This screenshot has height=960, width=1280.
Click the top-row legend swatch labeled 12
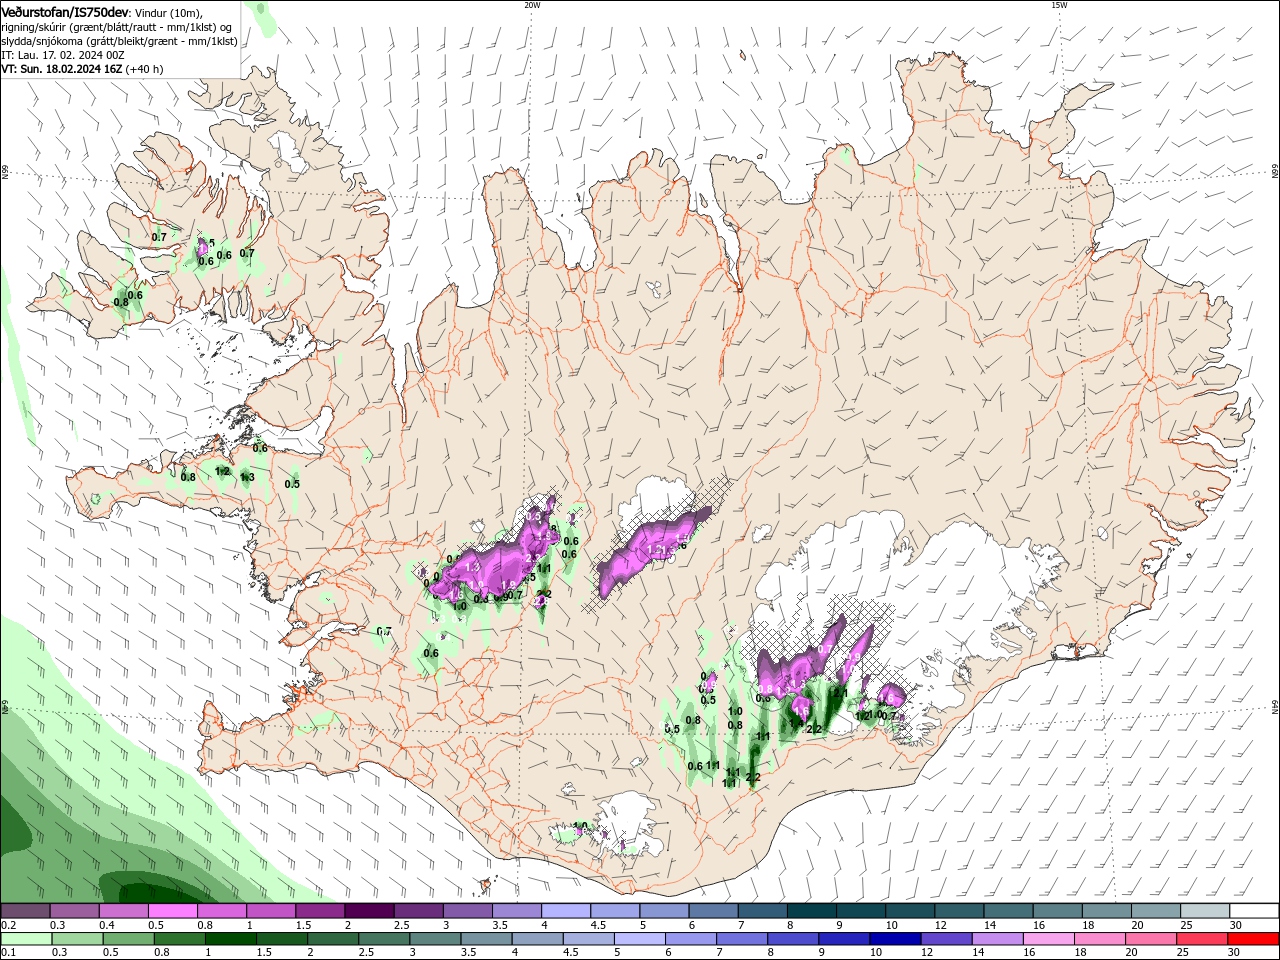click(x=958, y=911)
